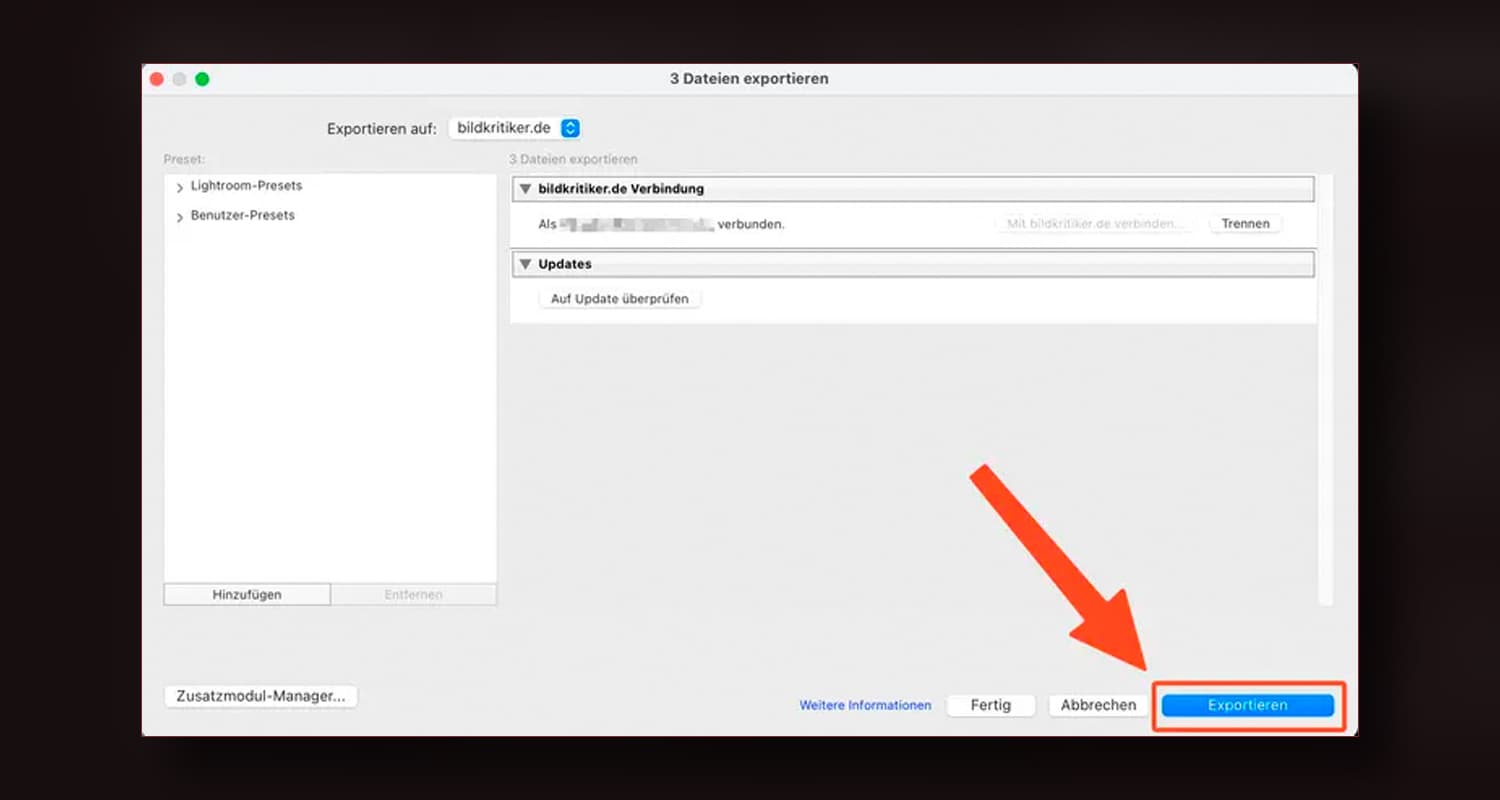The image size is (1500, 800).
Task: Expand the Benutzer-Presets chevron arrow
Action: click(x=179, y=217)
